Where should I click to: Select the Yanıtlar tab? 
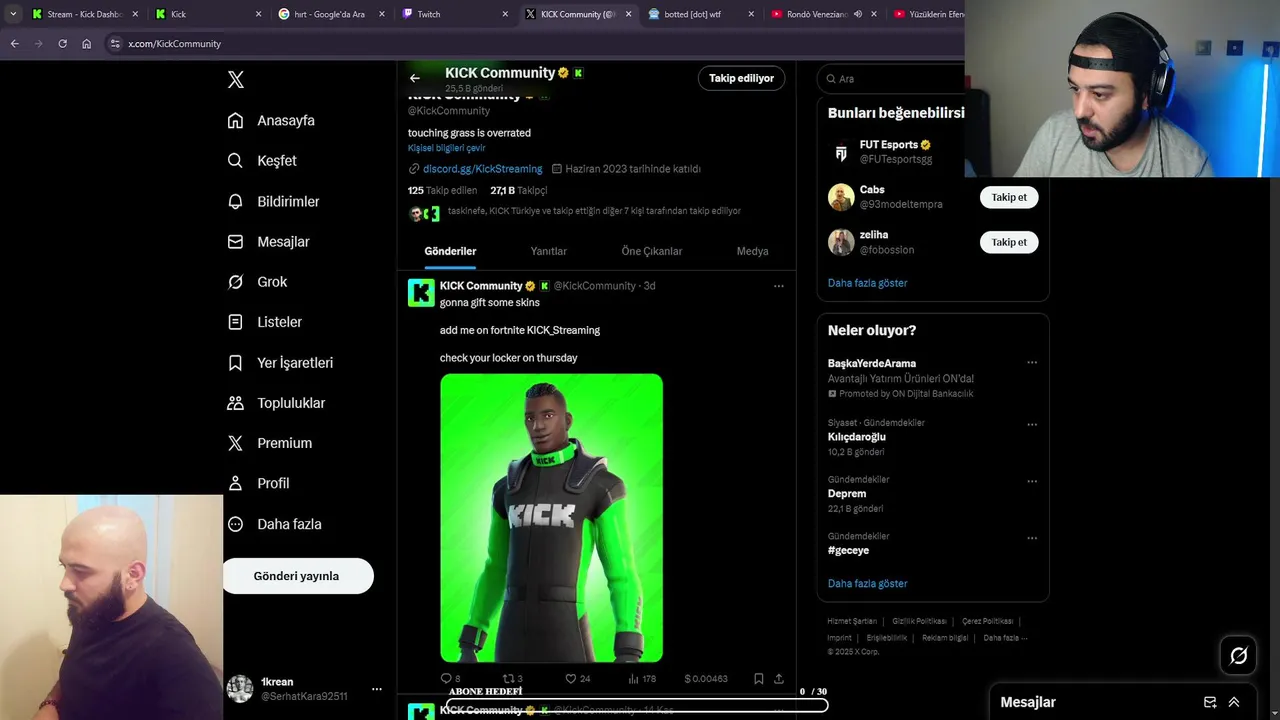tap(548, 251)
